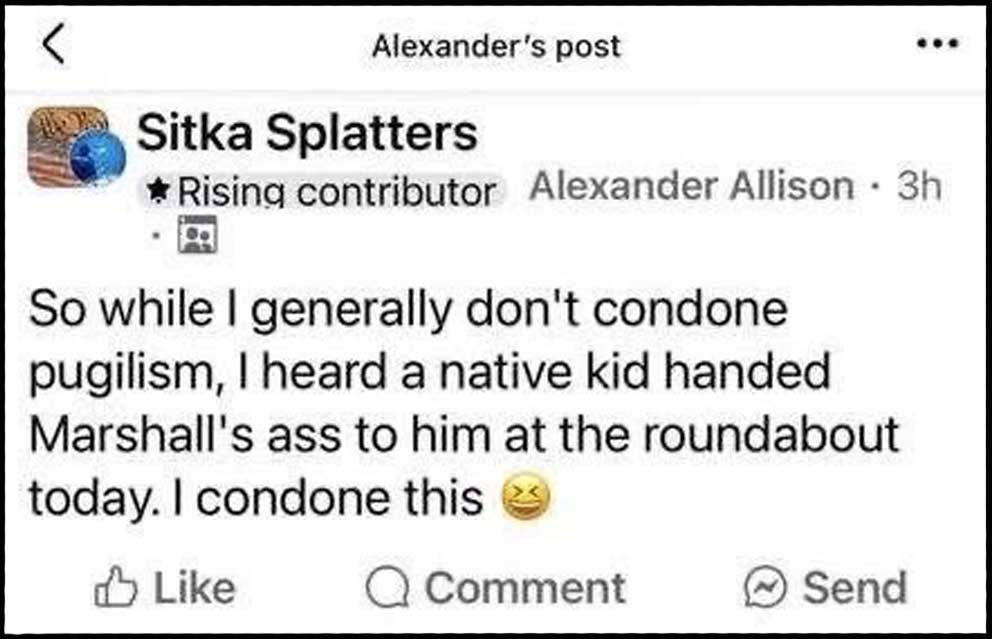Image resolution: width=992 pixels, height=639 pixels.
Task: Click the 3h post timestamp
Action: tap(919, 187)
